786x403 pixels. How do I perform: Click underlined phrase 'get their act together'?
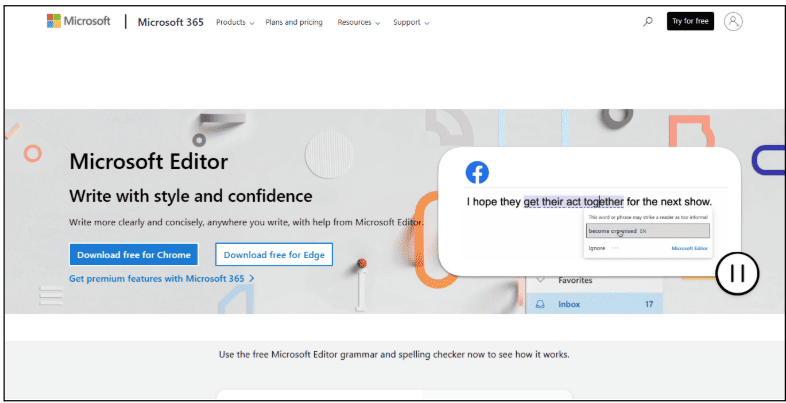click(x=573, y=202)
